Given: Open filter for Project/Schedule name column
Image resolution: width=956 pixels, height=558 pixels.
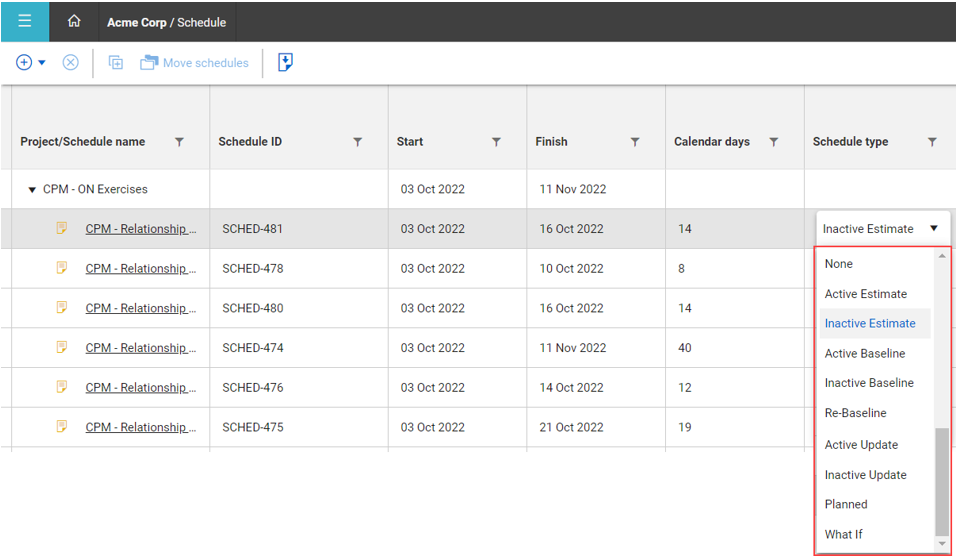Looking at the screenshot, I should tap(179, 142).
